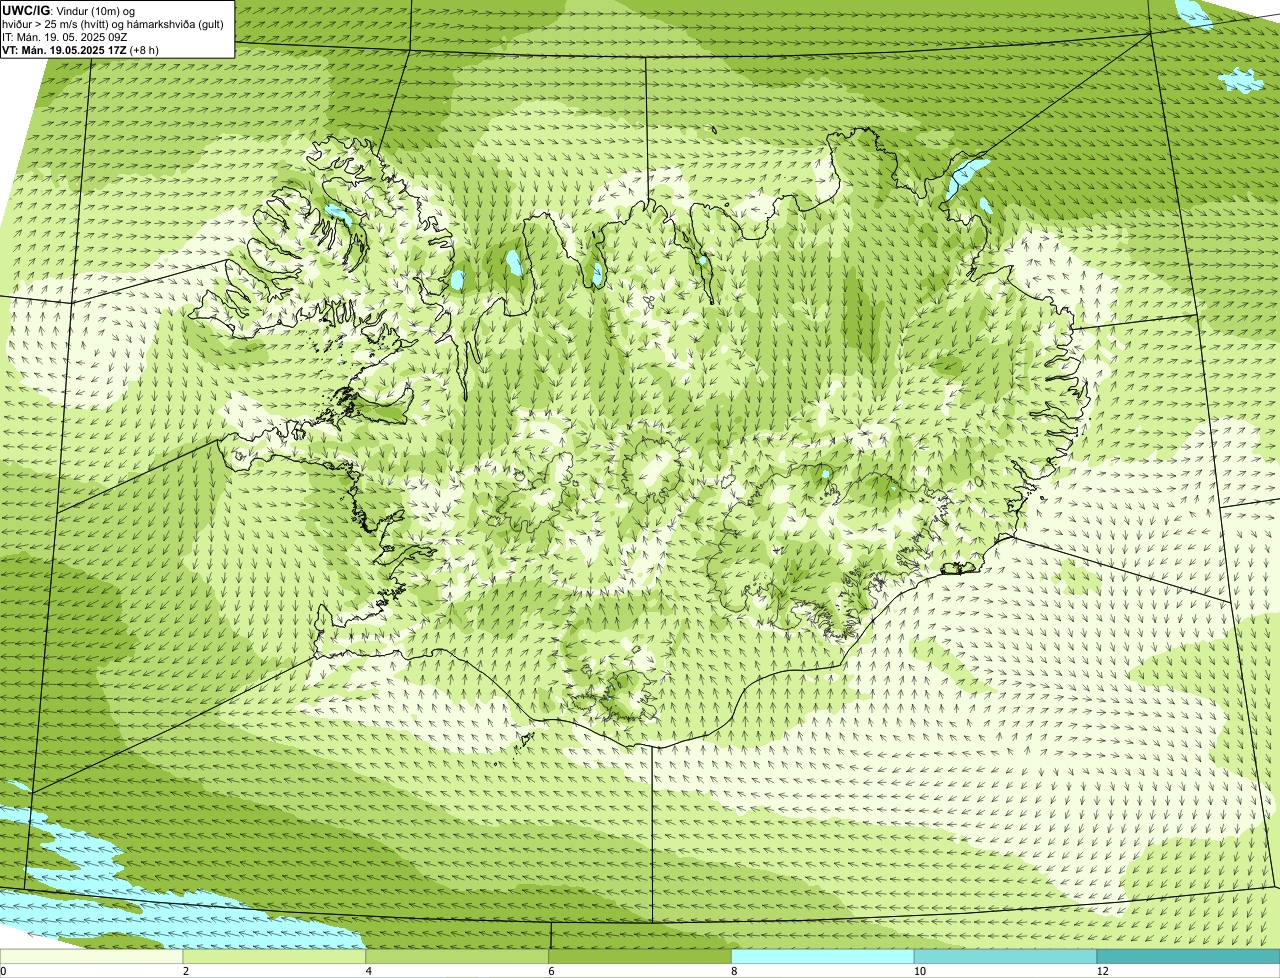
Task: Click the '10' label on the color scale
Action: pos(918,971)
